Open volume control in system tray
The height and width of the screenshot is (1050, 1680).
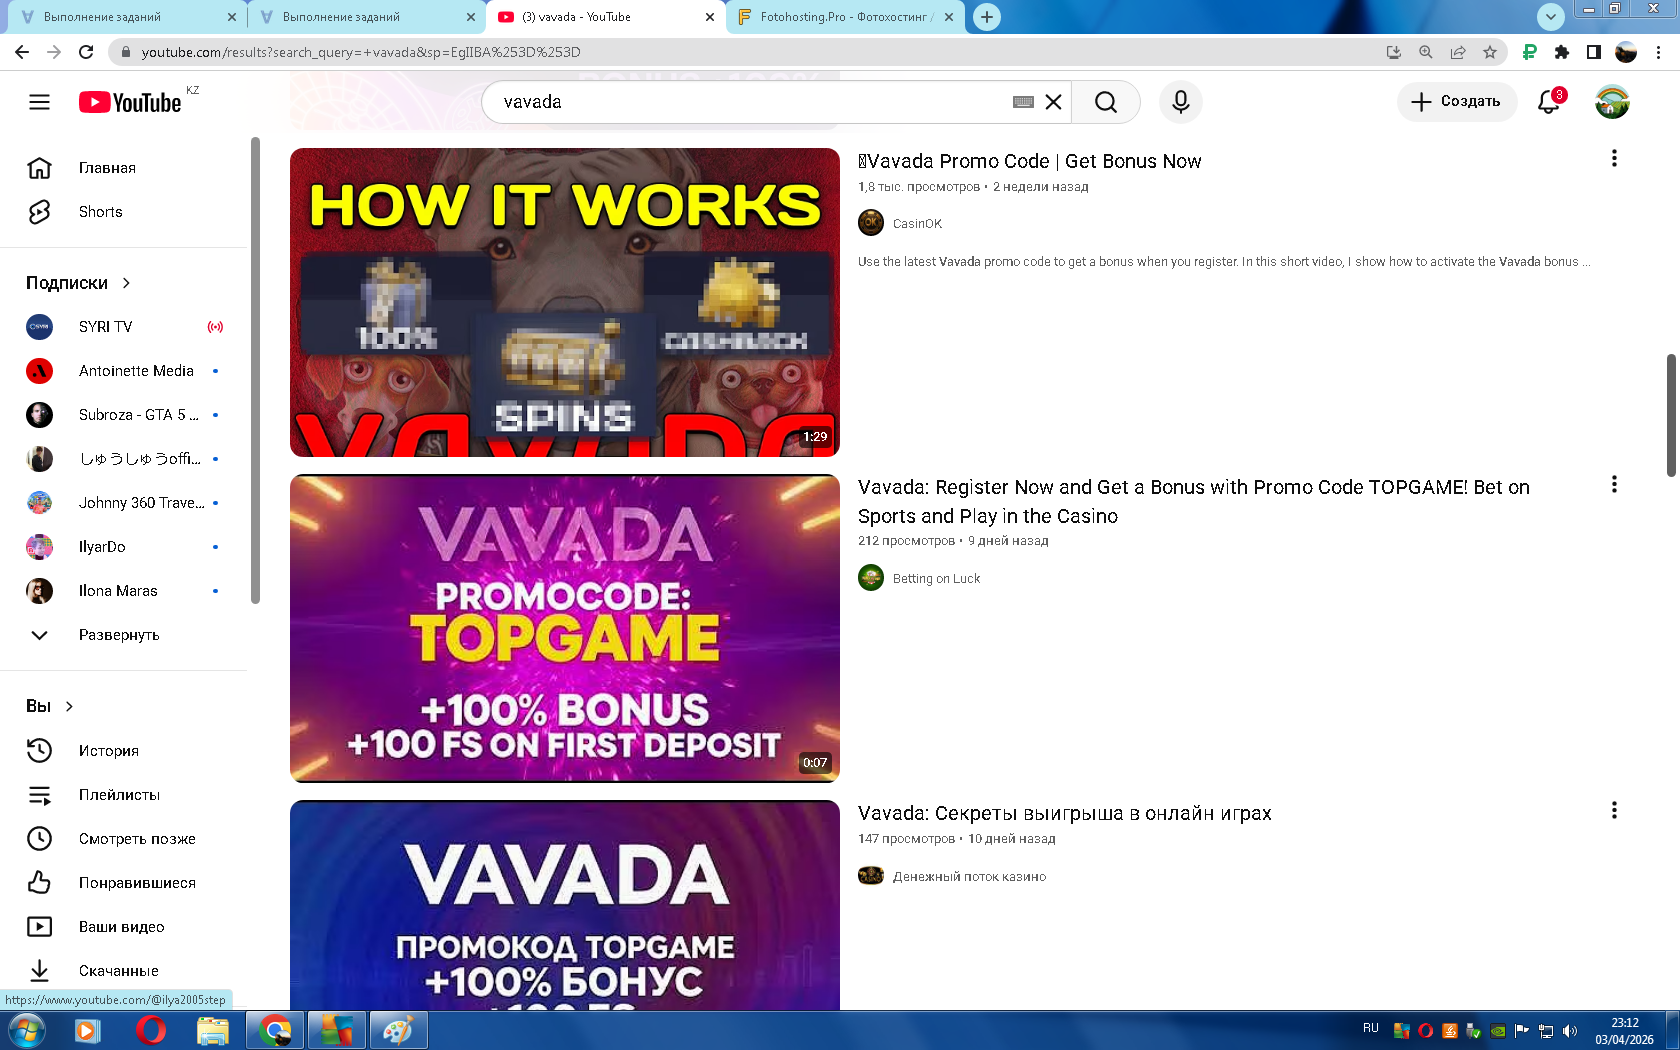(x=1570, y=1031)
